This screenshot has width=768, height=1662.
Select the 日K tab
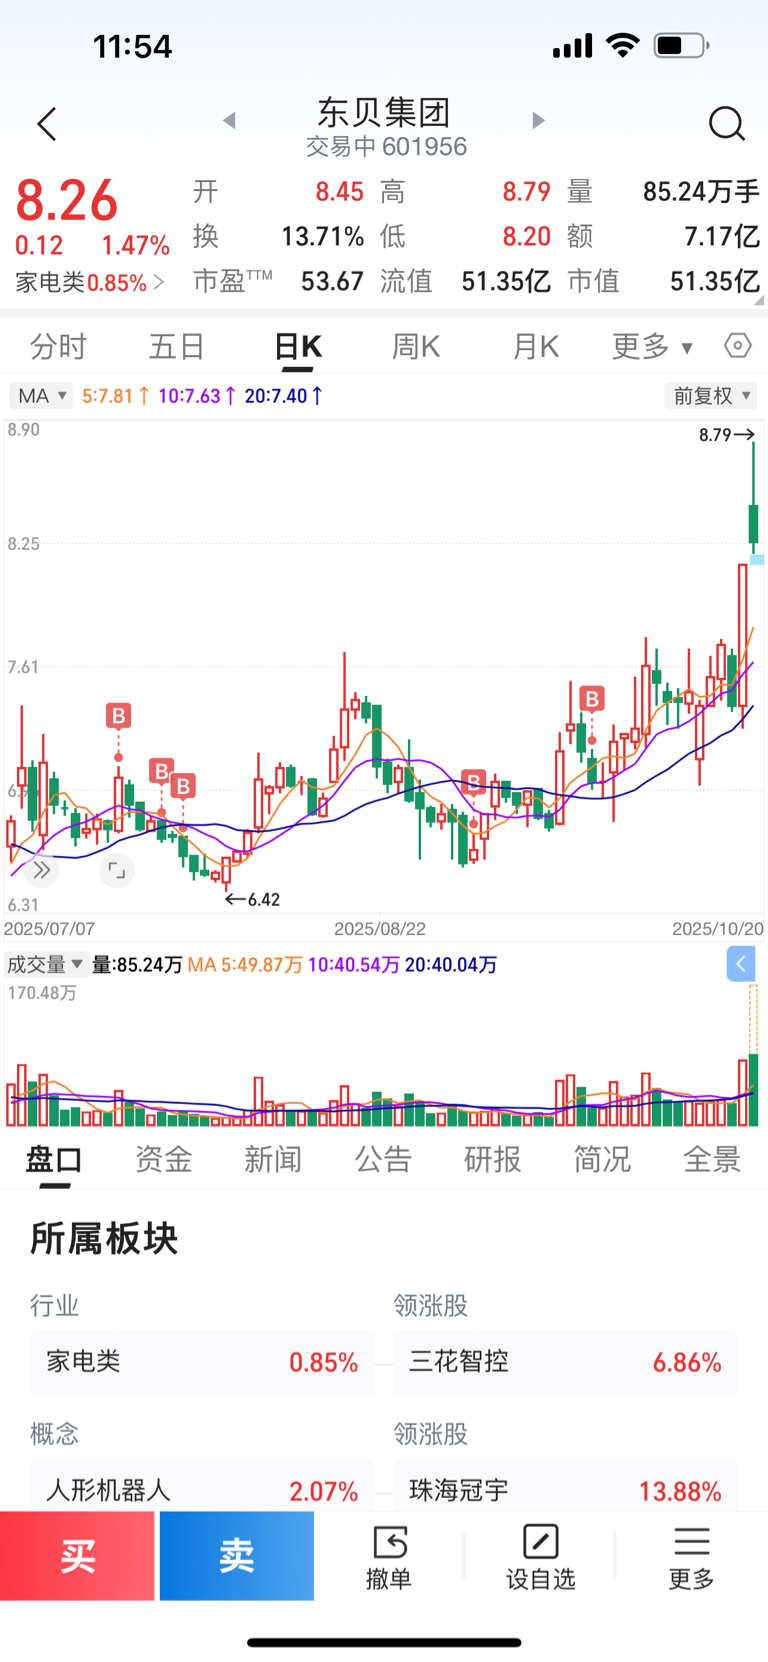[x=298, y=347]
